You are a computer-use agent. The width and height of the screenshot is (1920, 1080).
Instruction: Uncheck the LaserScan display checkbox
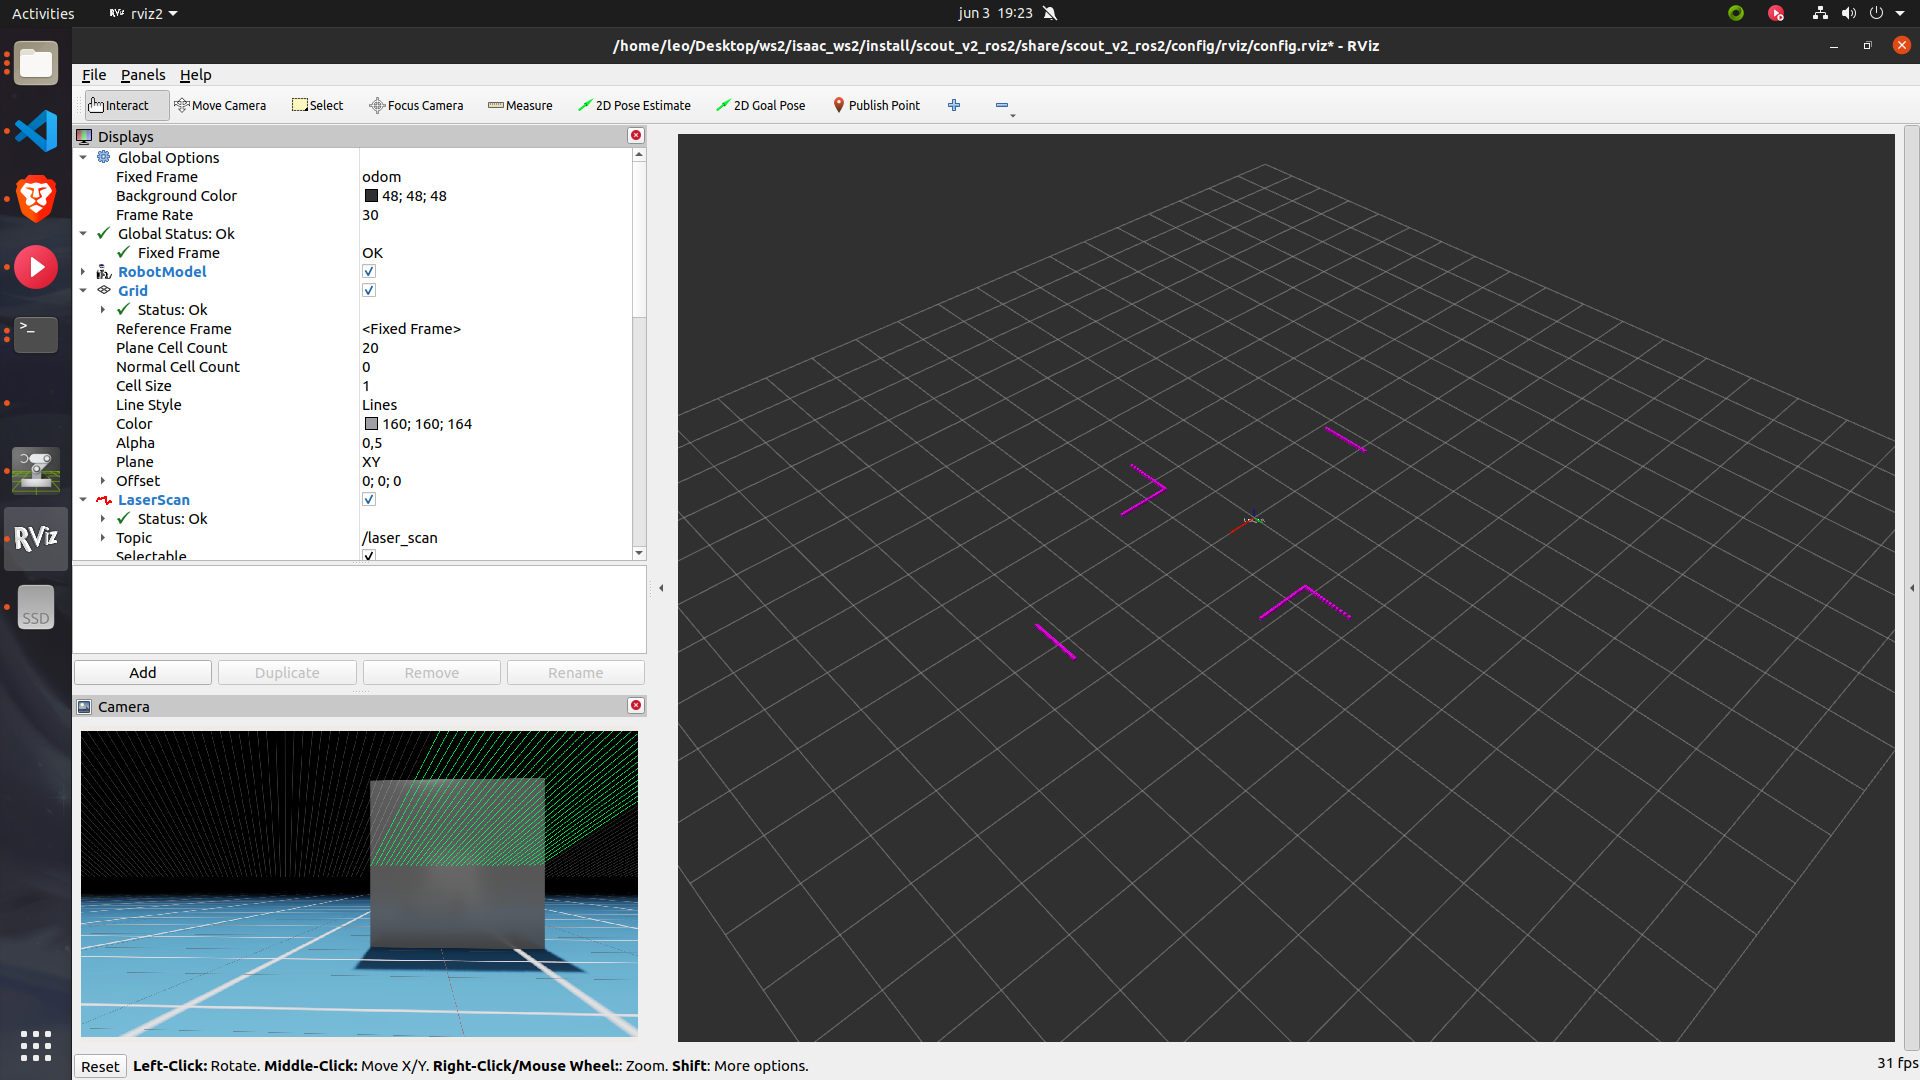pos(369,500)
